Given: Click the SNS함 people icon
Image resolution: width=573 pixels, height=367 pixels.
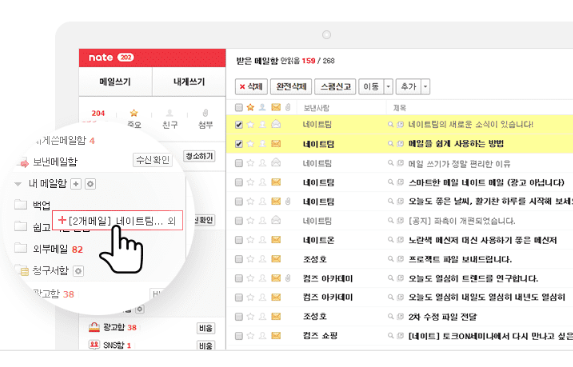Looking at the screenshot, I should tap(94, 344).
